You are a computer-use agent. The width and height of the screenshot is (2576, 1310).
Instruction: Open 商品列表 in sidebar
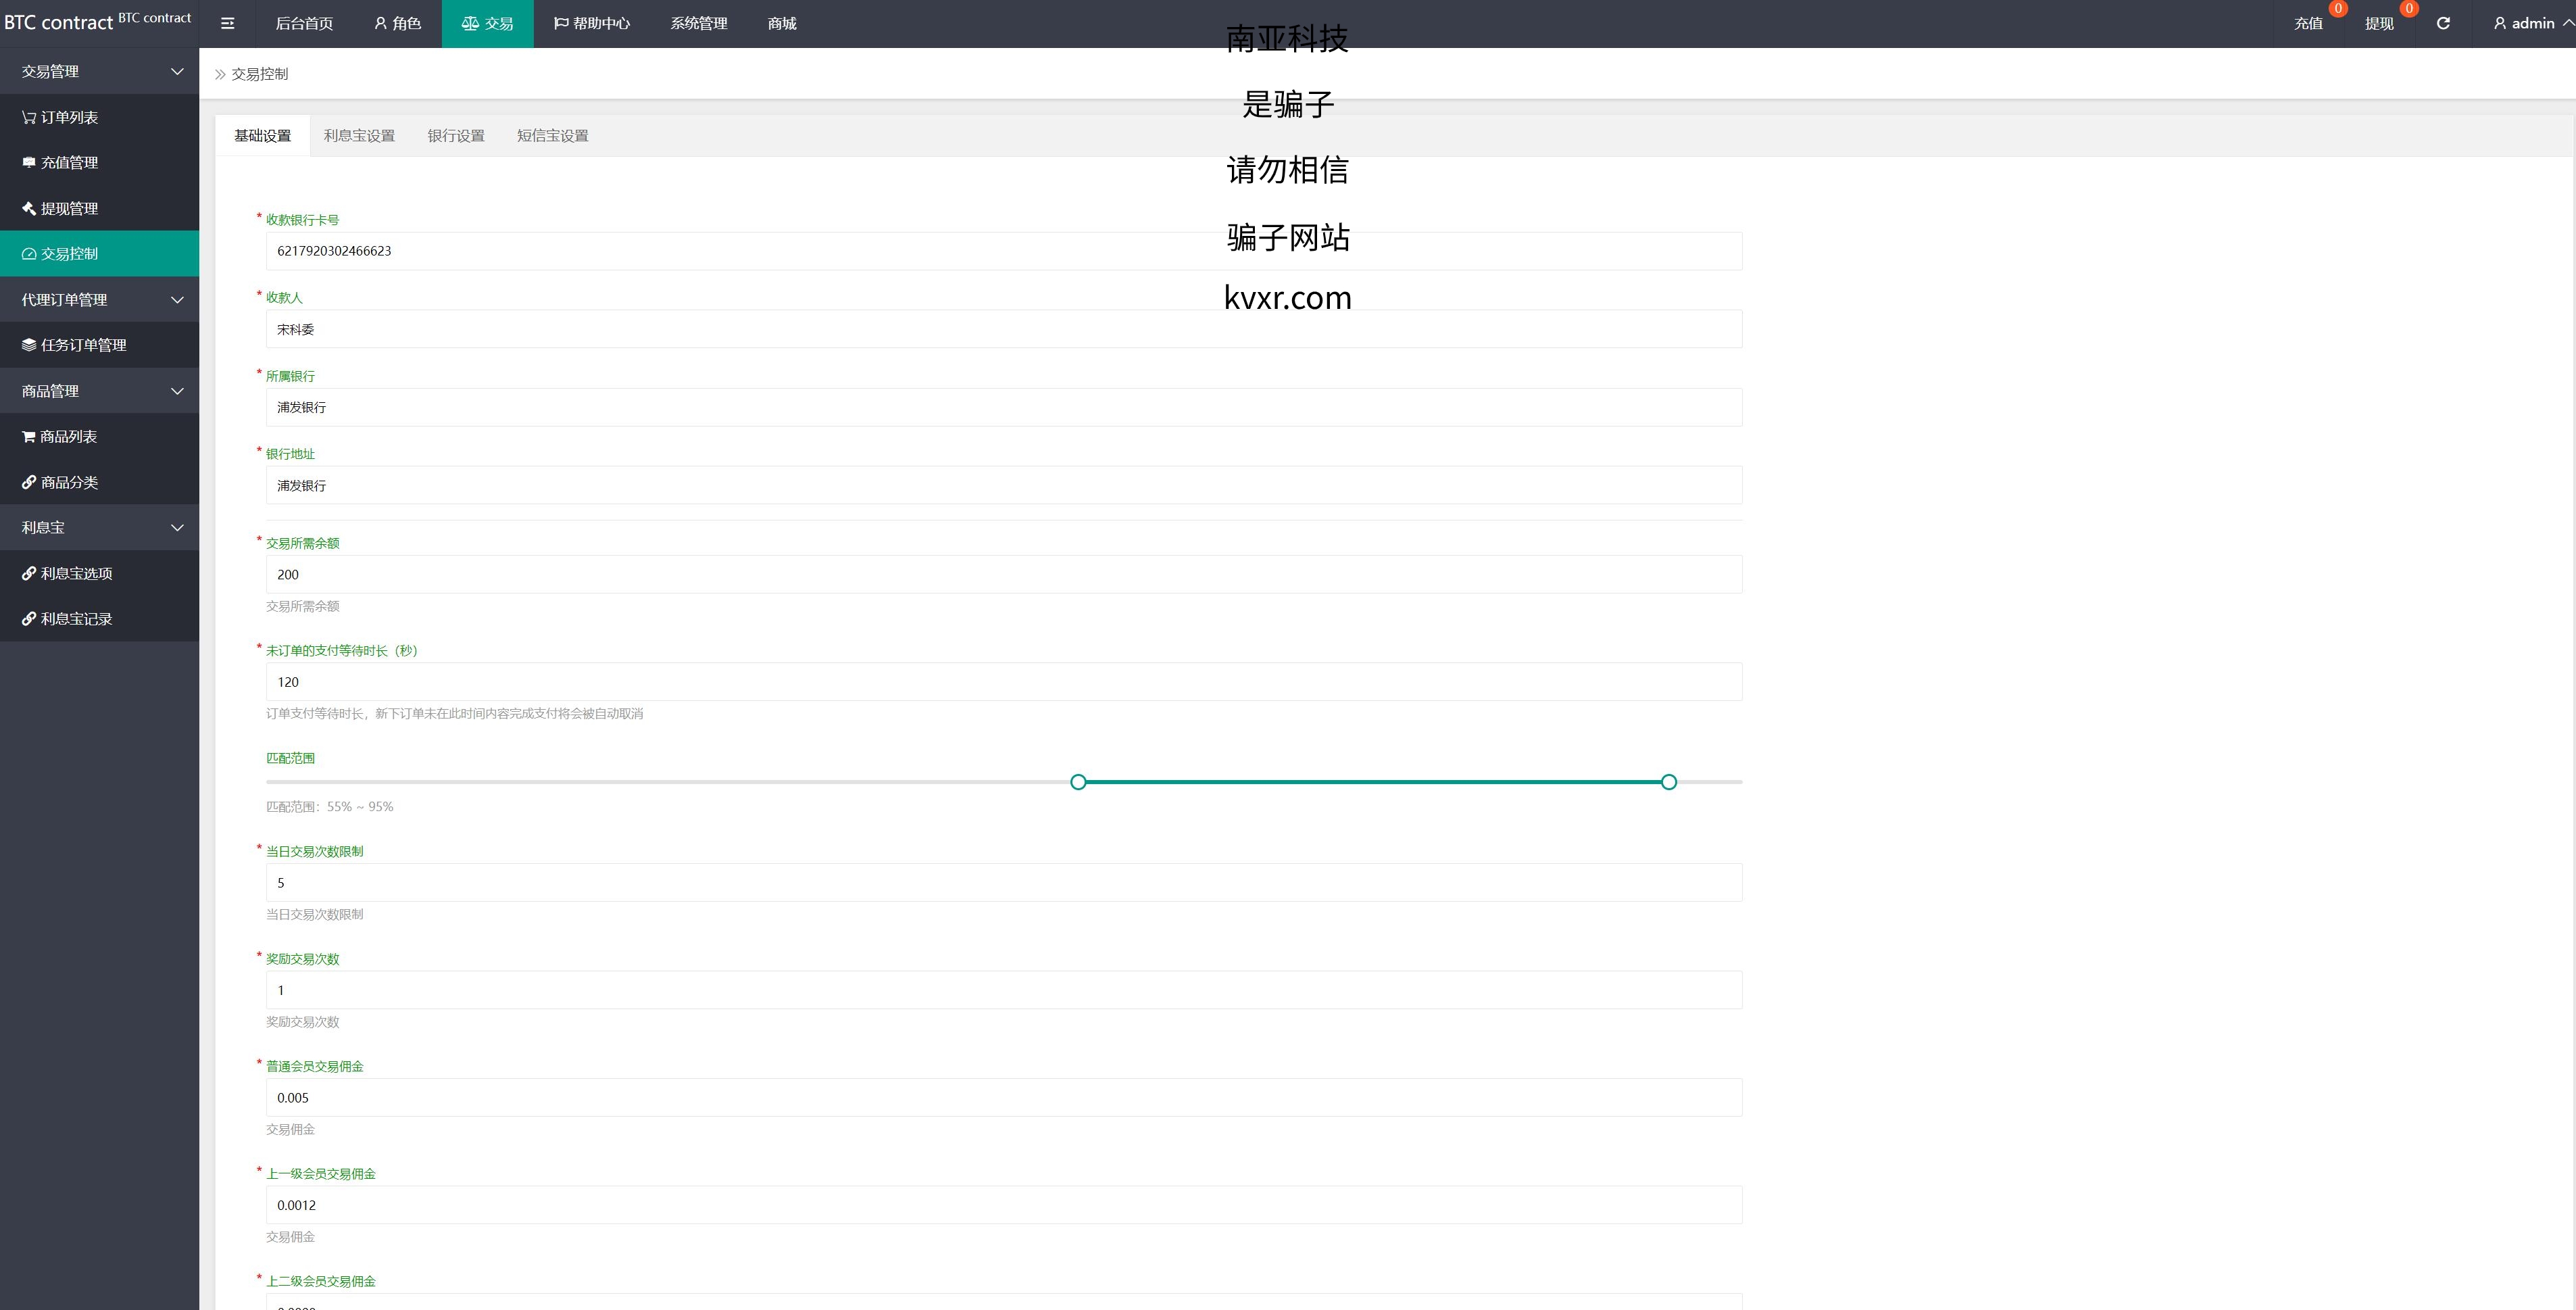click(x=99, y=436)
